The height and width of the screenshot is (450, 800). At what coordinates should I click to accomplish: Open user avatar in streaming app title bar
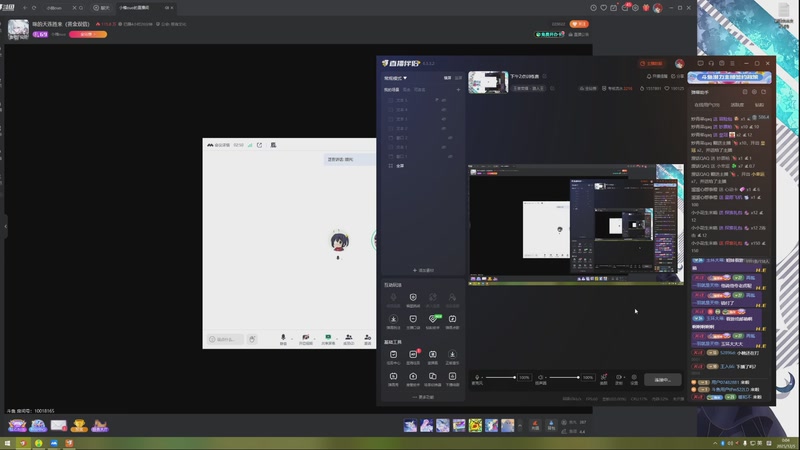pyautogui.click(x=680, y=64)
